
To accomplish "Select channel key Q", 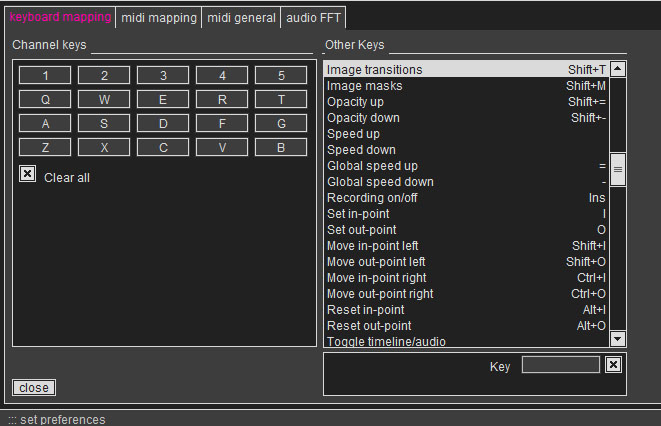I will (x=45, y=100).
